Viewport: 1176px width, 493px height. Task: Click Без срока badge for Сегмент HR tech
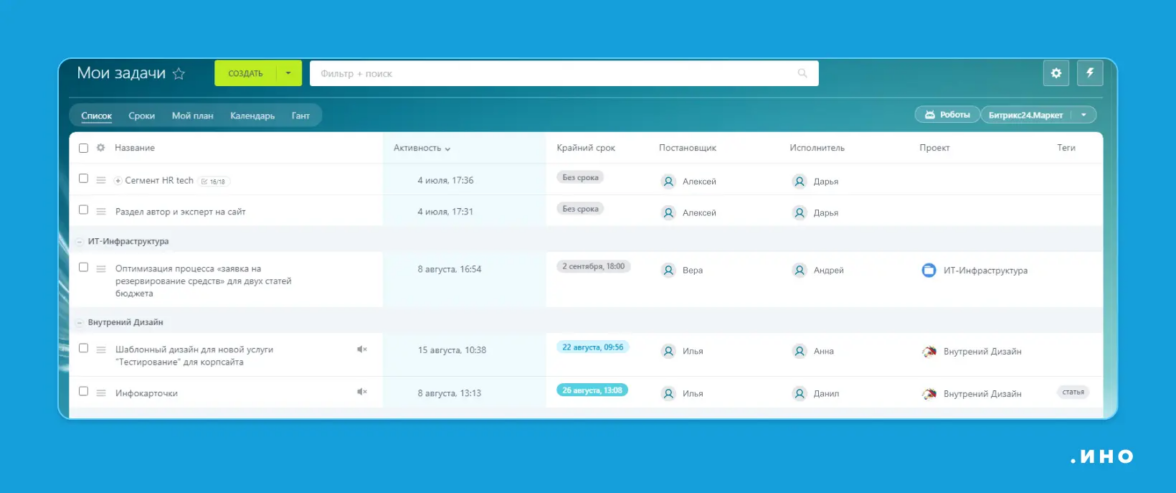(580, 177)
